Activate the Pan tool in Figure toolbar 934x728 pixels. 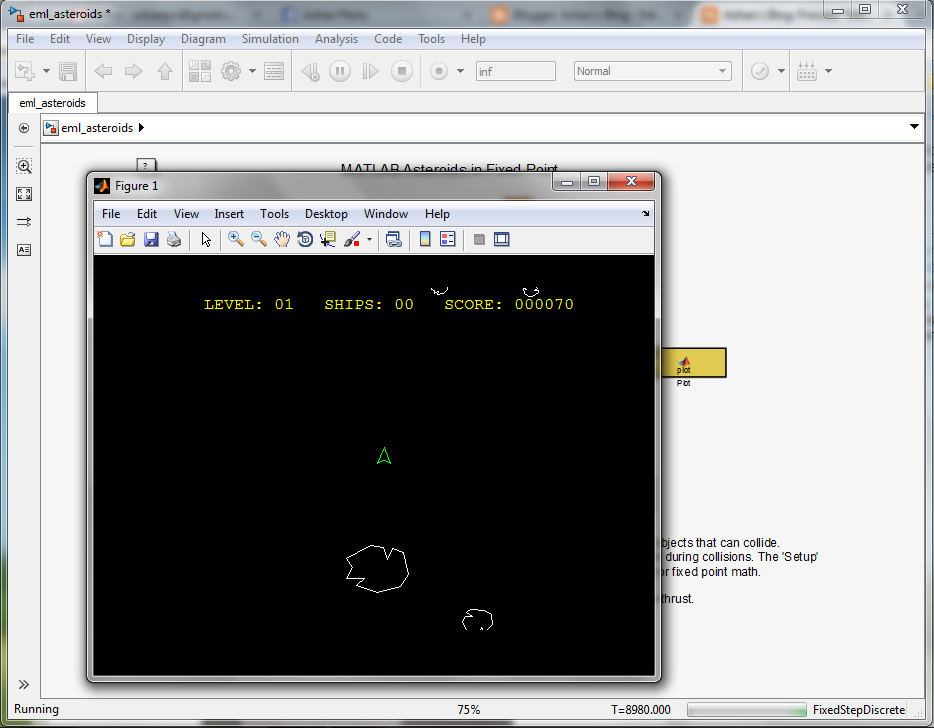282,239
